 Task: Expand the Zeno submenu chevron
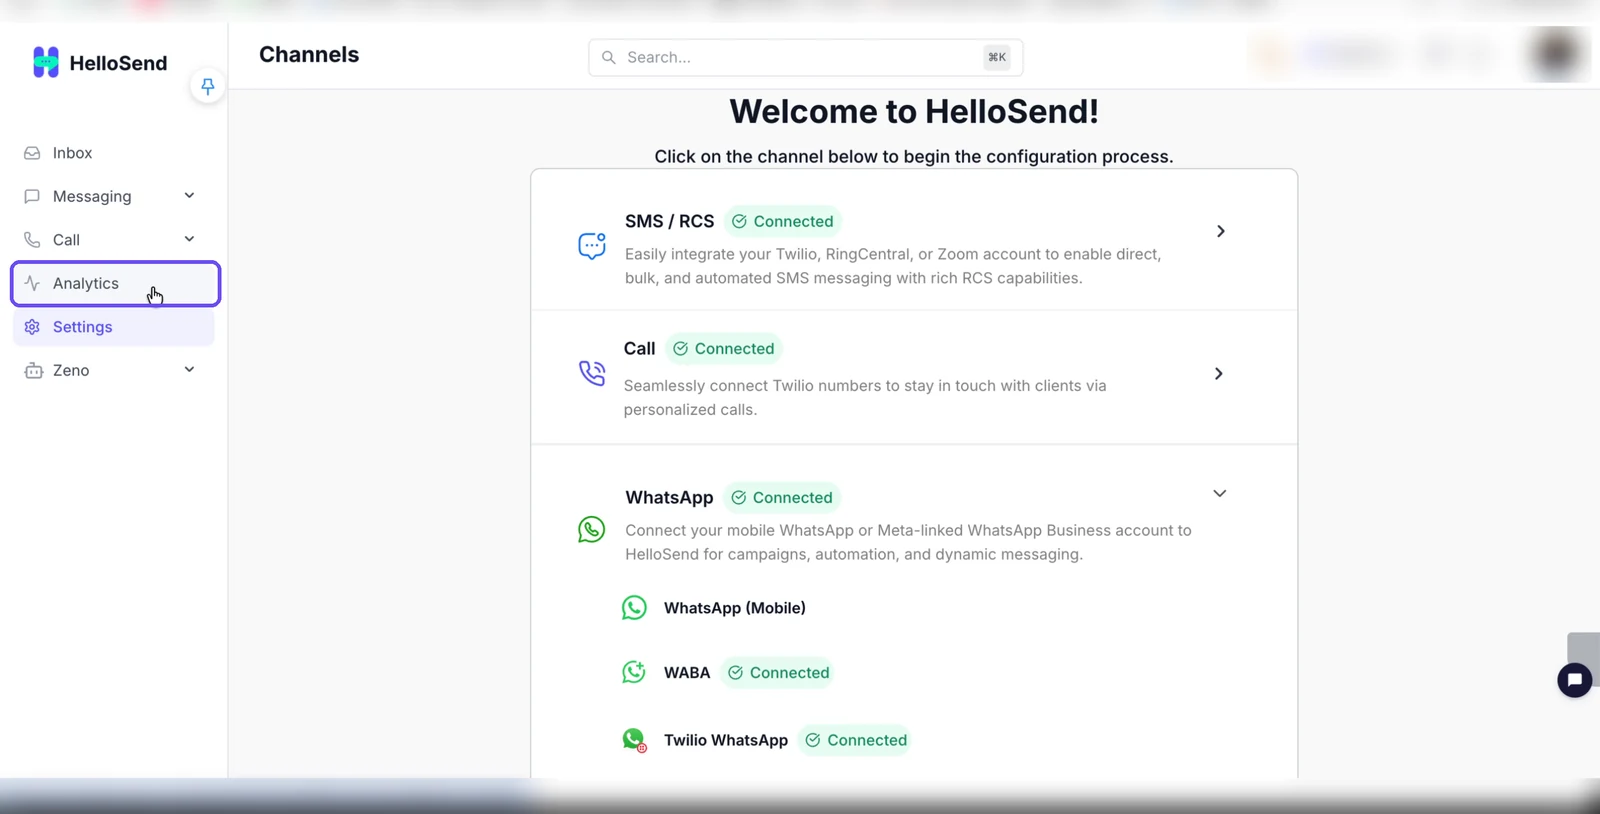189,370
